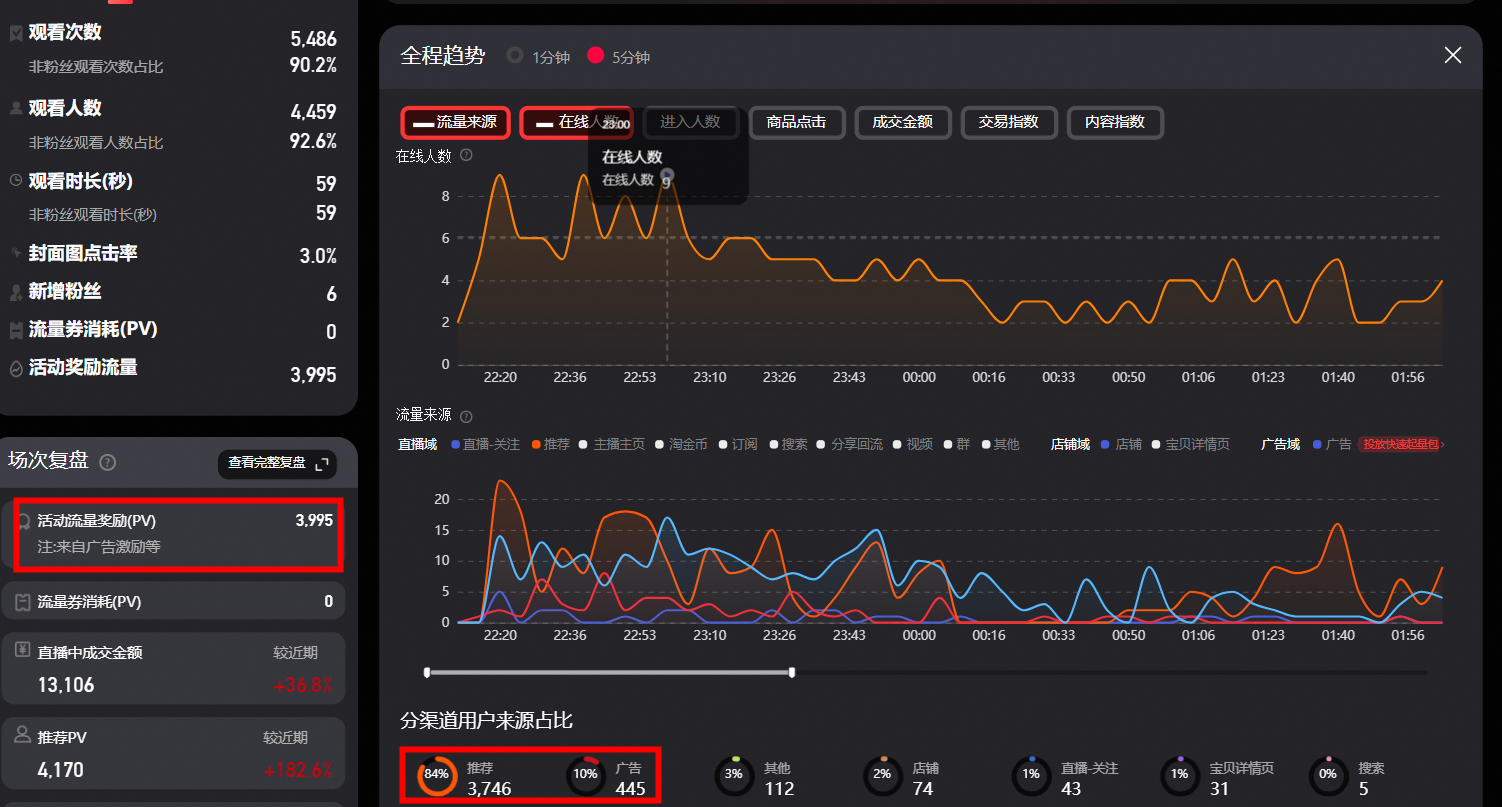Image resolution: width=1502 pixels, height=807 pixels.
Task: Click help icon beside 流量来源 chart title
Action: [466, 415]
